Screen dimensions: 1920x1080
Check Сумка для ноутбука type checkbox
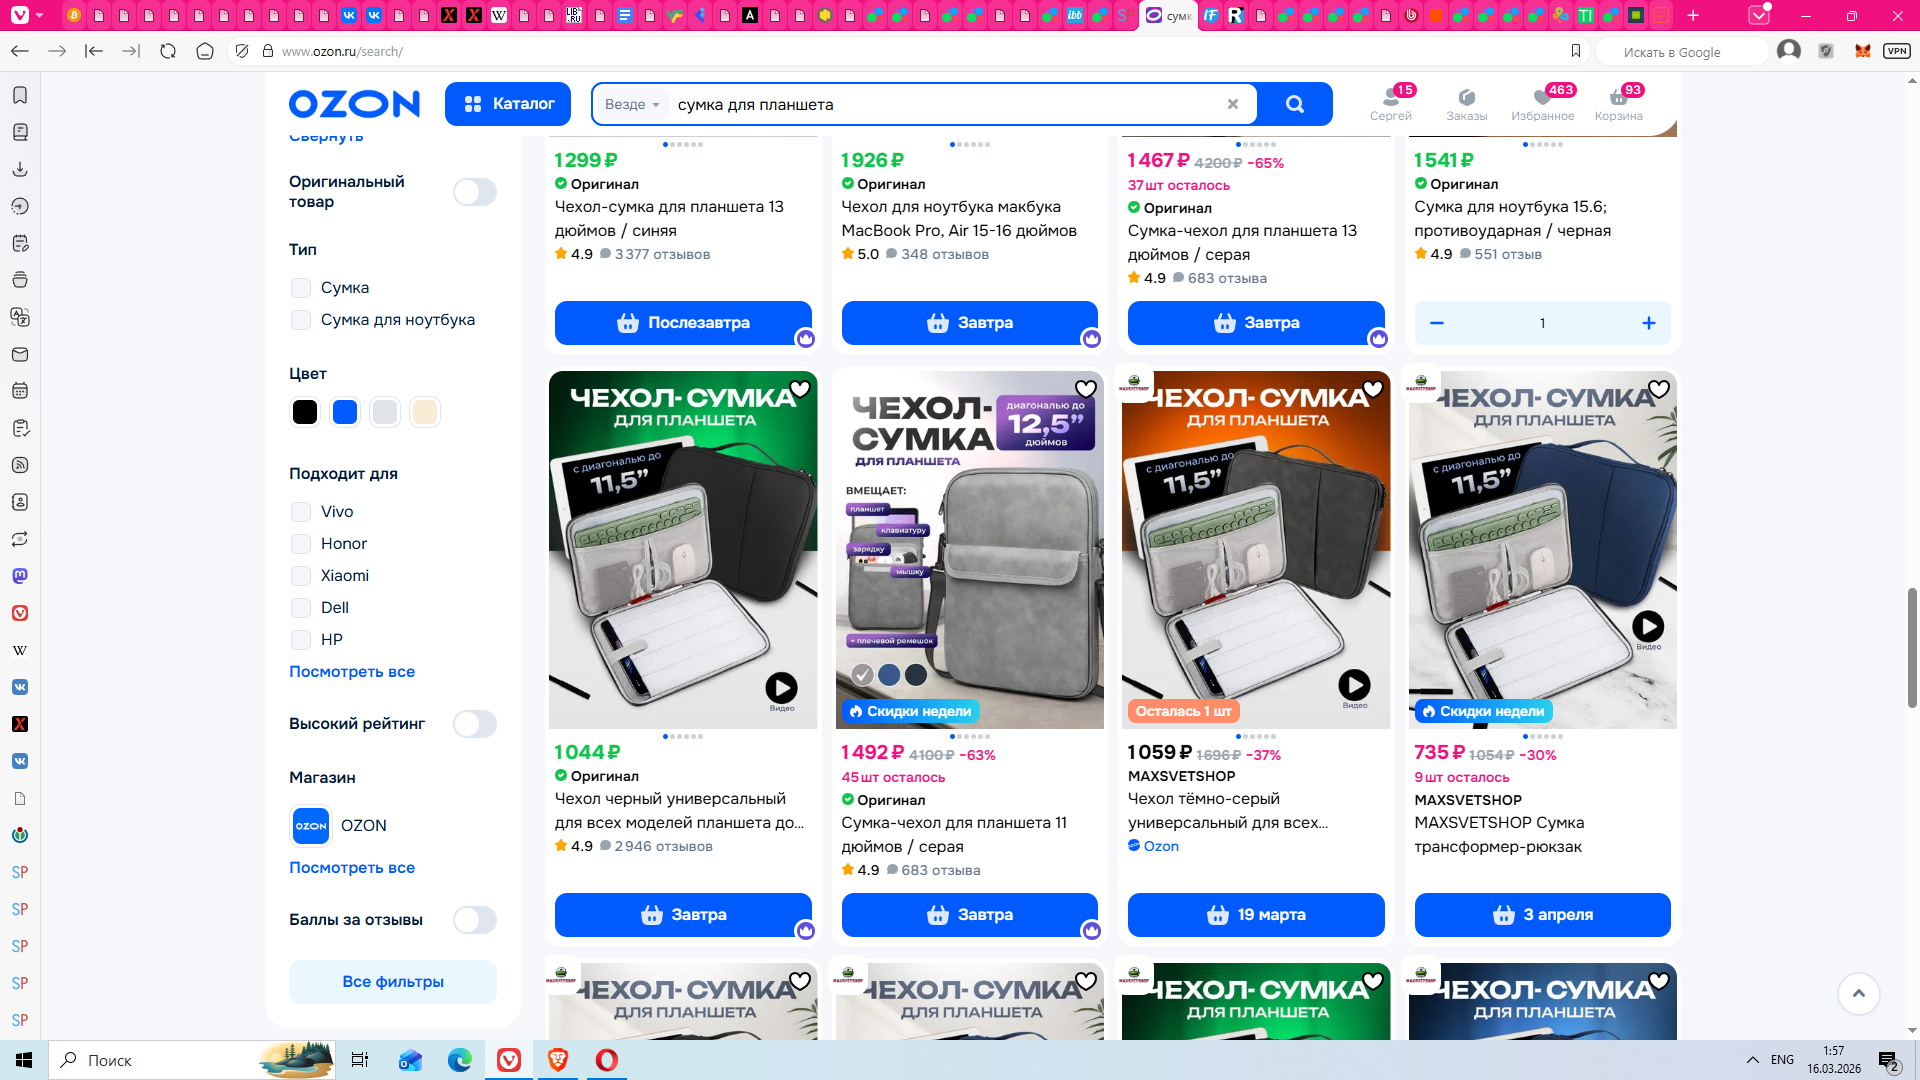(301, 320)
